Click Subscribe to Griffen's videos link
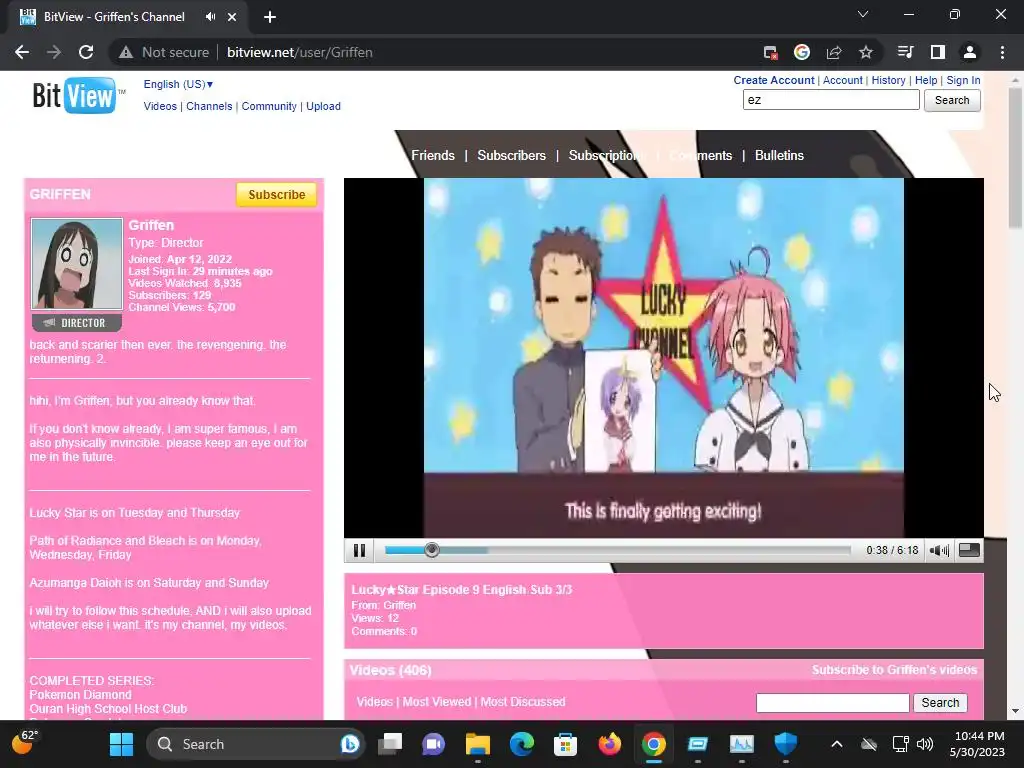Viewport: 1024px width, 768px height. (x=894, y=670)
